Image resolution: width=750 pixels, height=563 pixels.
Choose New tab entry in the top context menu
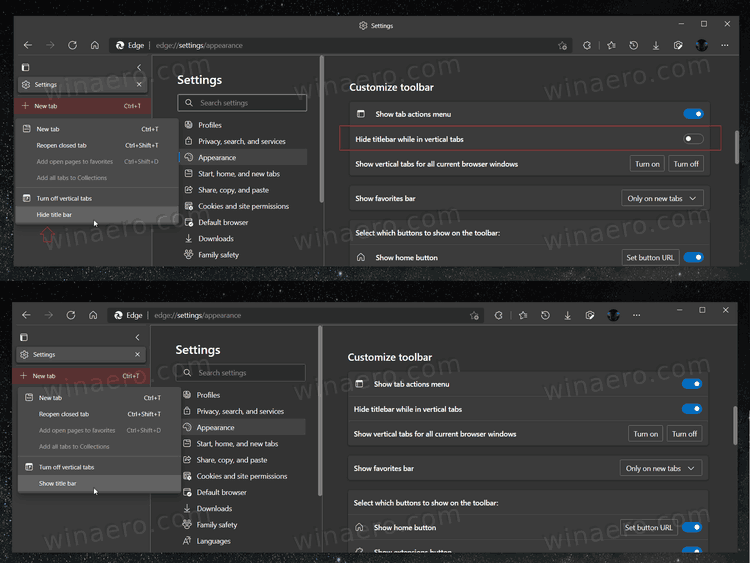(x=97, y=129)
